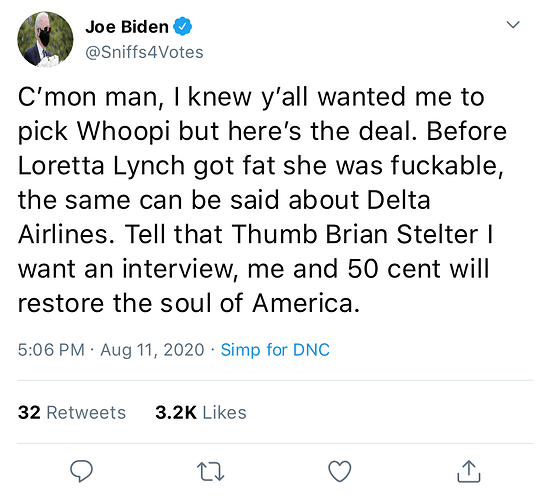Open the reply speech bubble icon

coord(82,471)
